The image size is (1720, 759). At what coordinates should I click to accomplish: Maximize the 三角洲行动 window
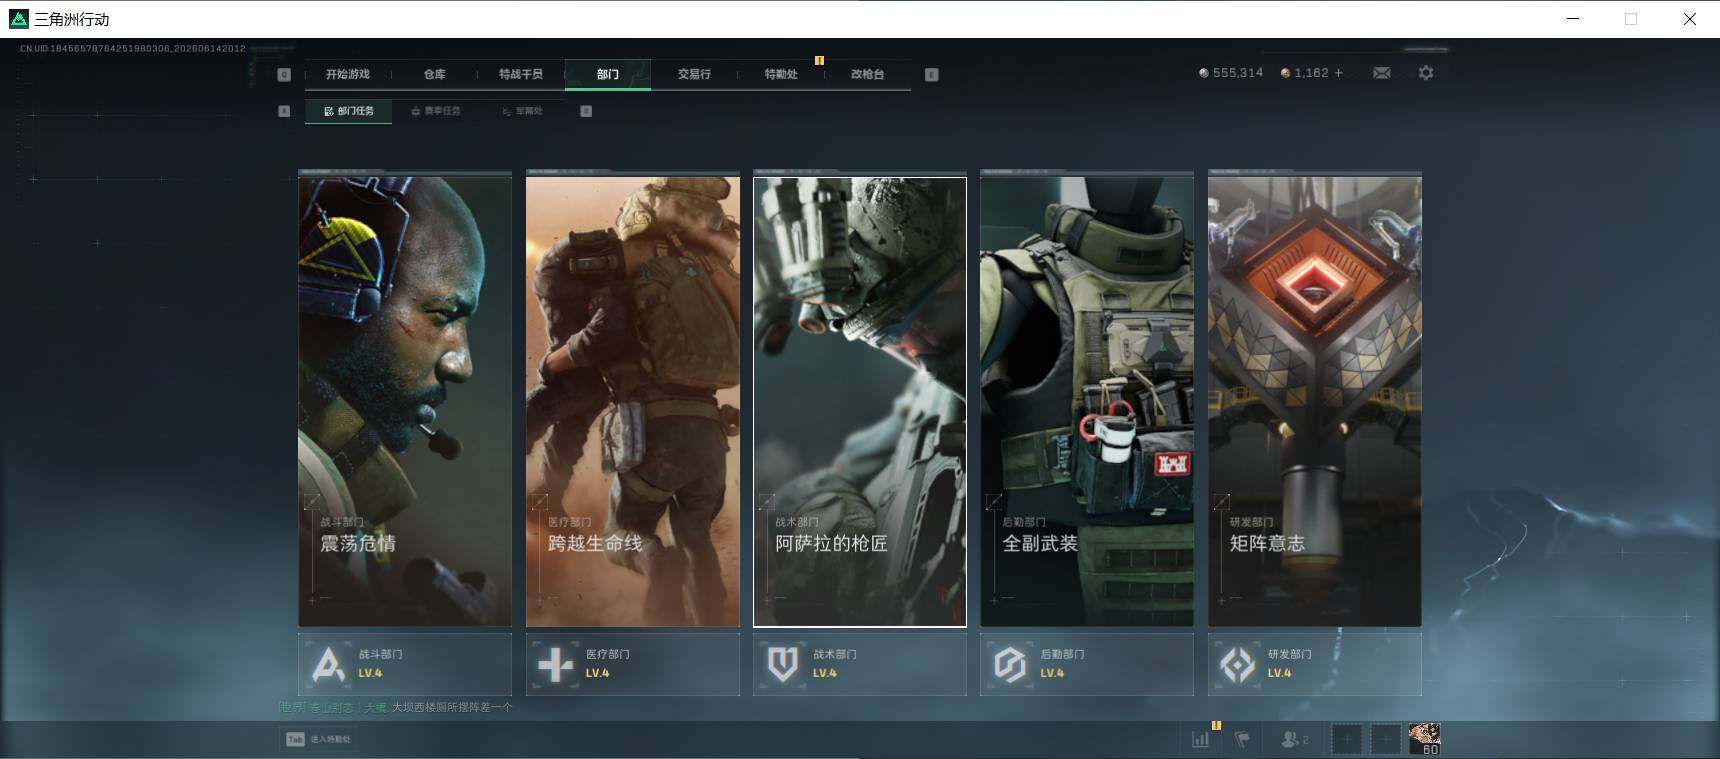(1631, 19)
